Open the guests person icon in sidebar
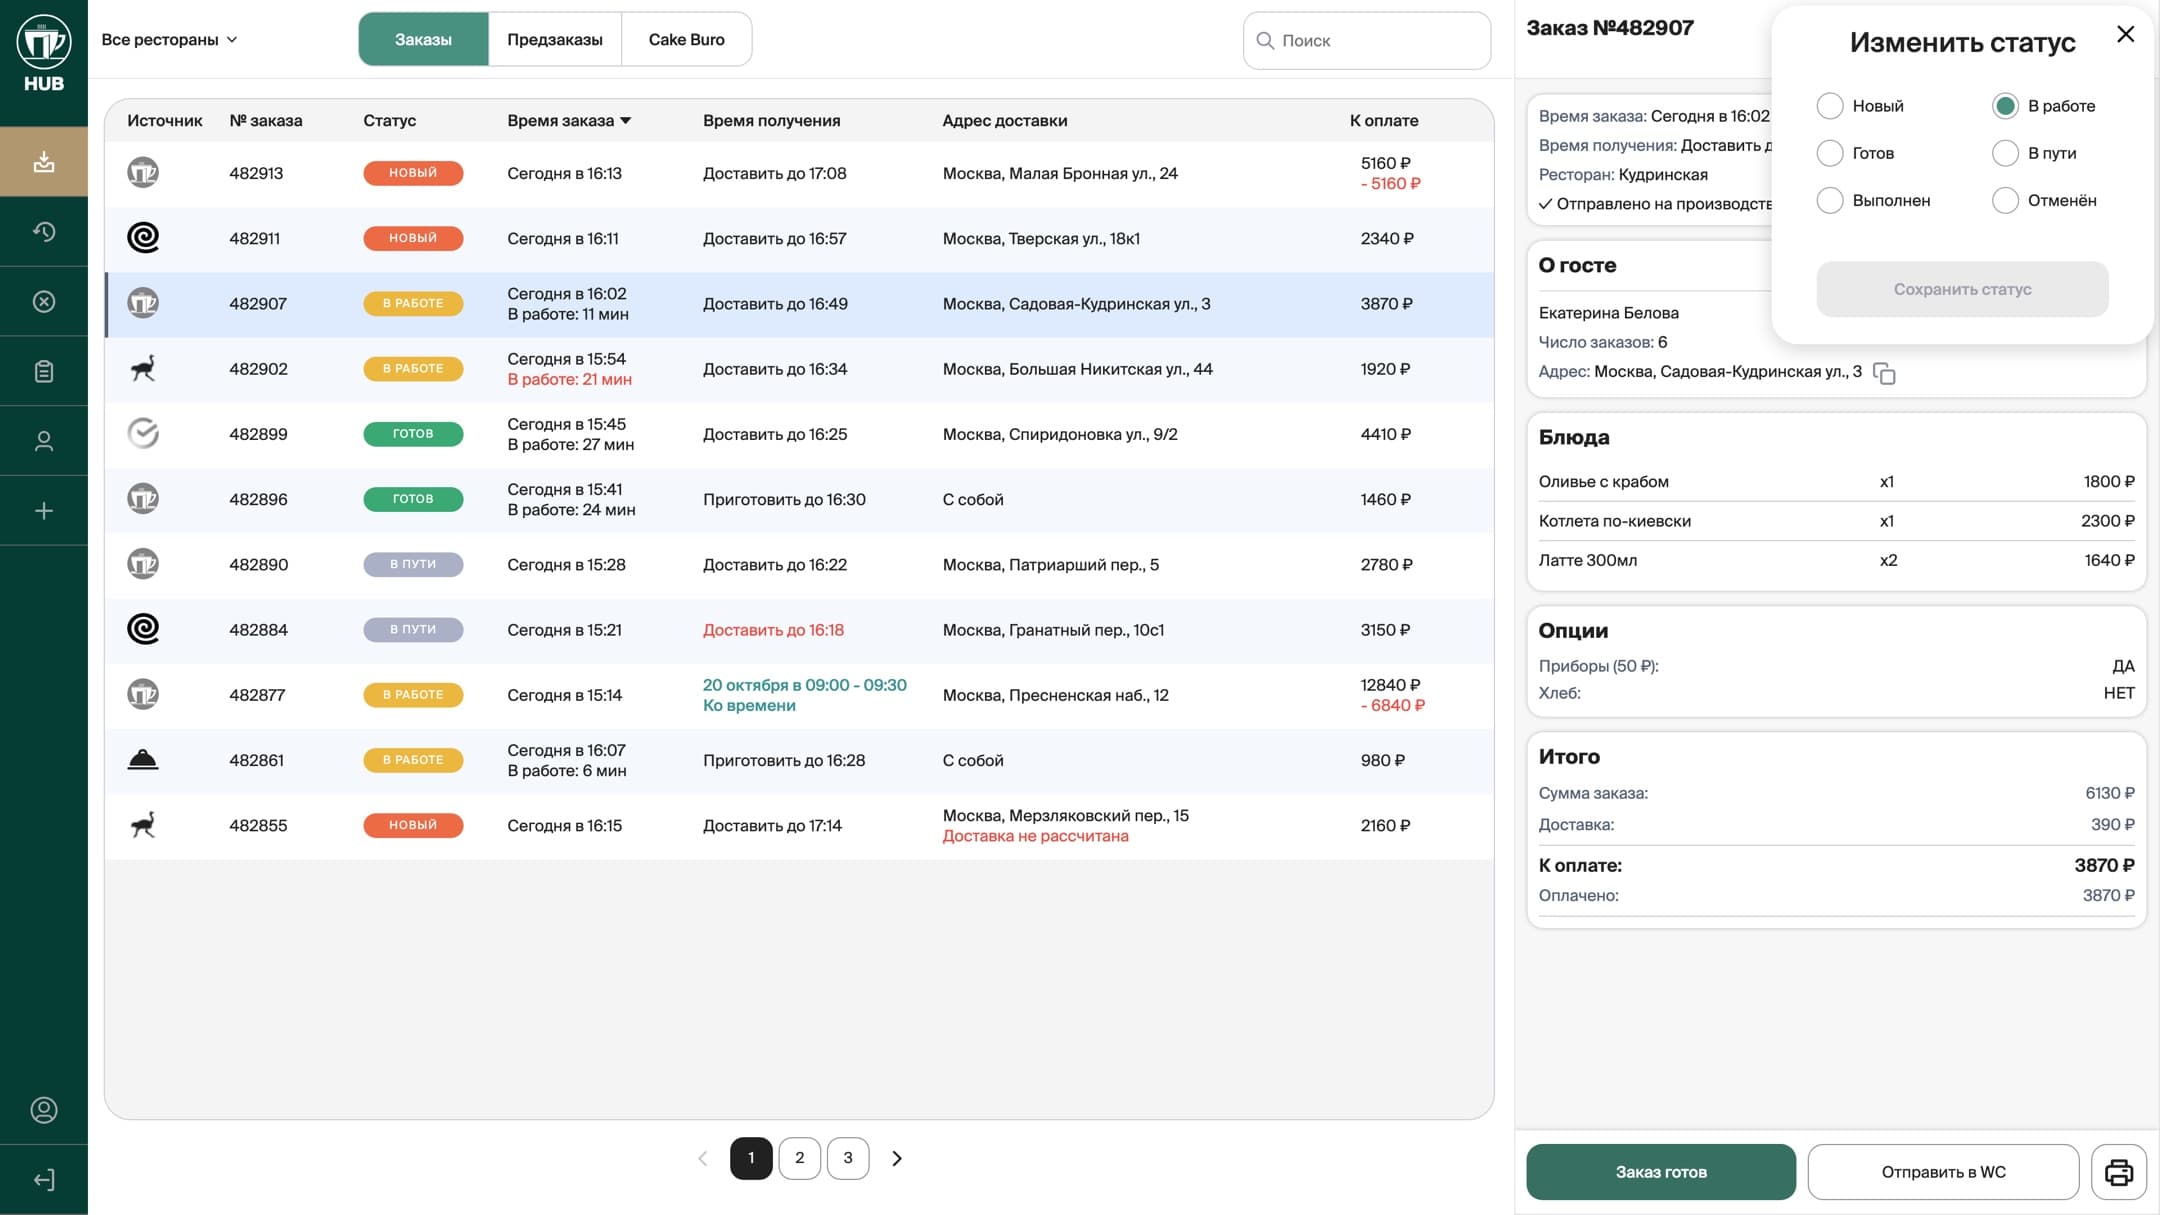This screenshot has width=2160, height=1215. coord(44,441)
